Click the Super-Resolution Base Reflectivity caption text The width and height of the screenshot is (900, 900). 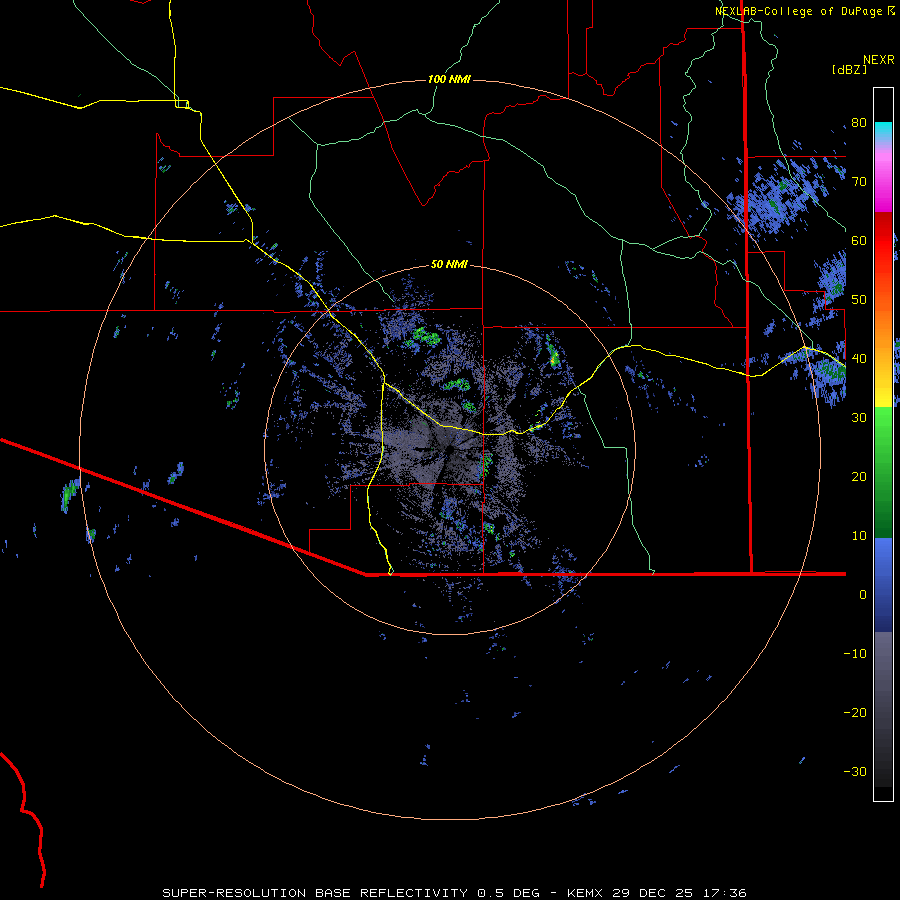click(x=455, y=893)
